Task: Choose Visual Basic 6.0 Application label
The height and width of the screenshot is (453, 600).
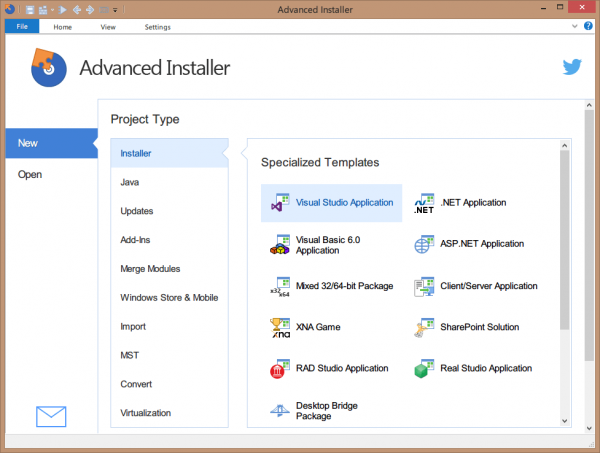Action: 328,245
